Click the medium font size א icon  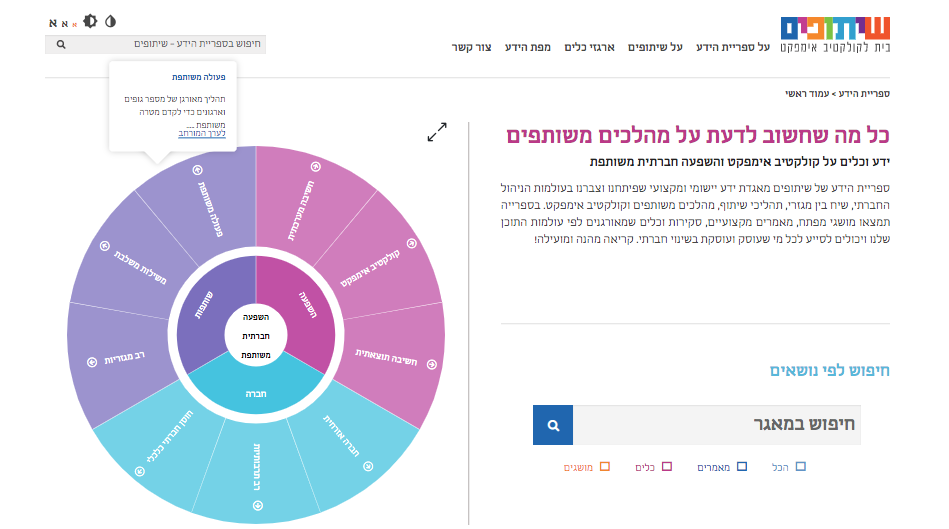coord(65,24)
